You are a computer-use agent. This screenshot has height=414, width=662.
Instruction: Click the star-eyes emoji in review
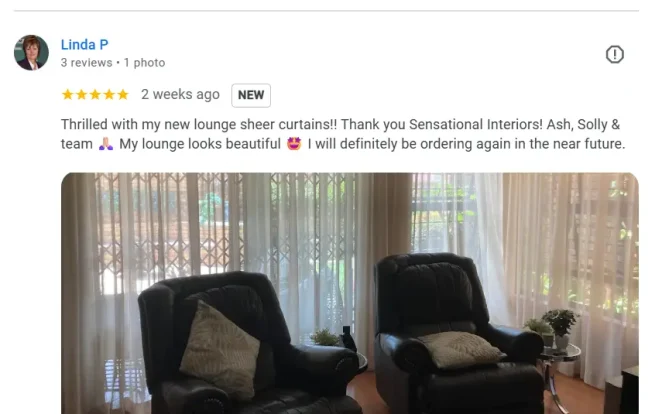294,144
